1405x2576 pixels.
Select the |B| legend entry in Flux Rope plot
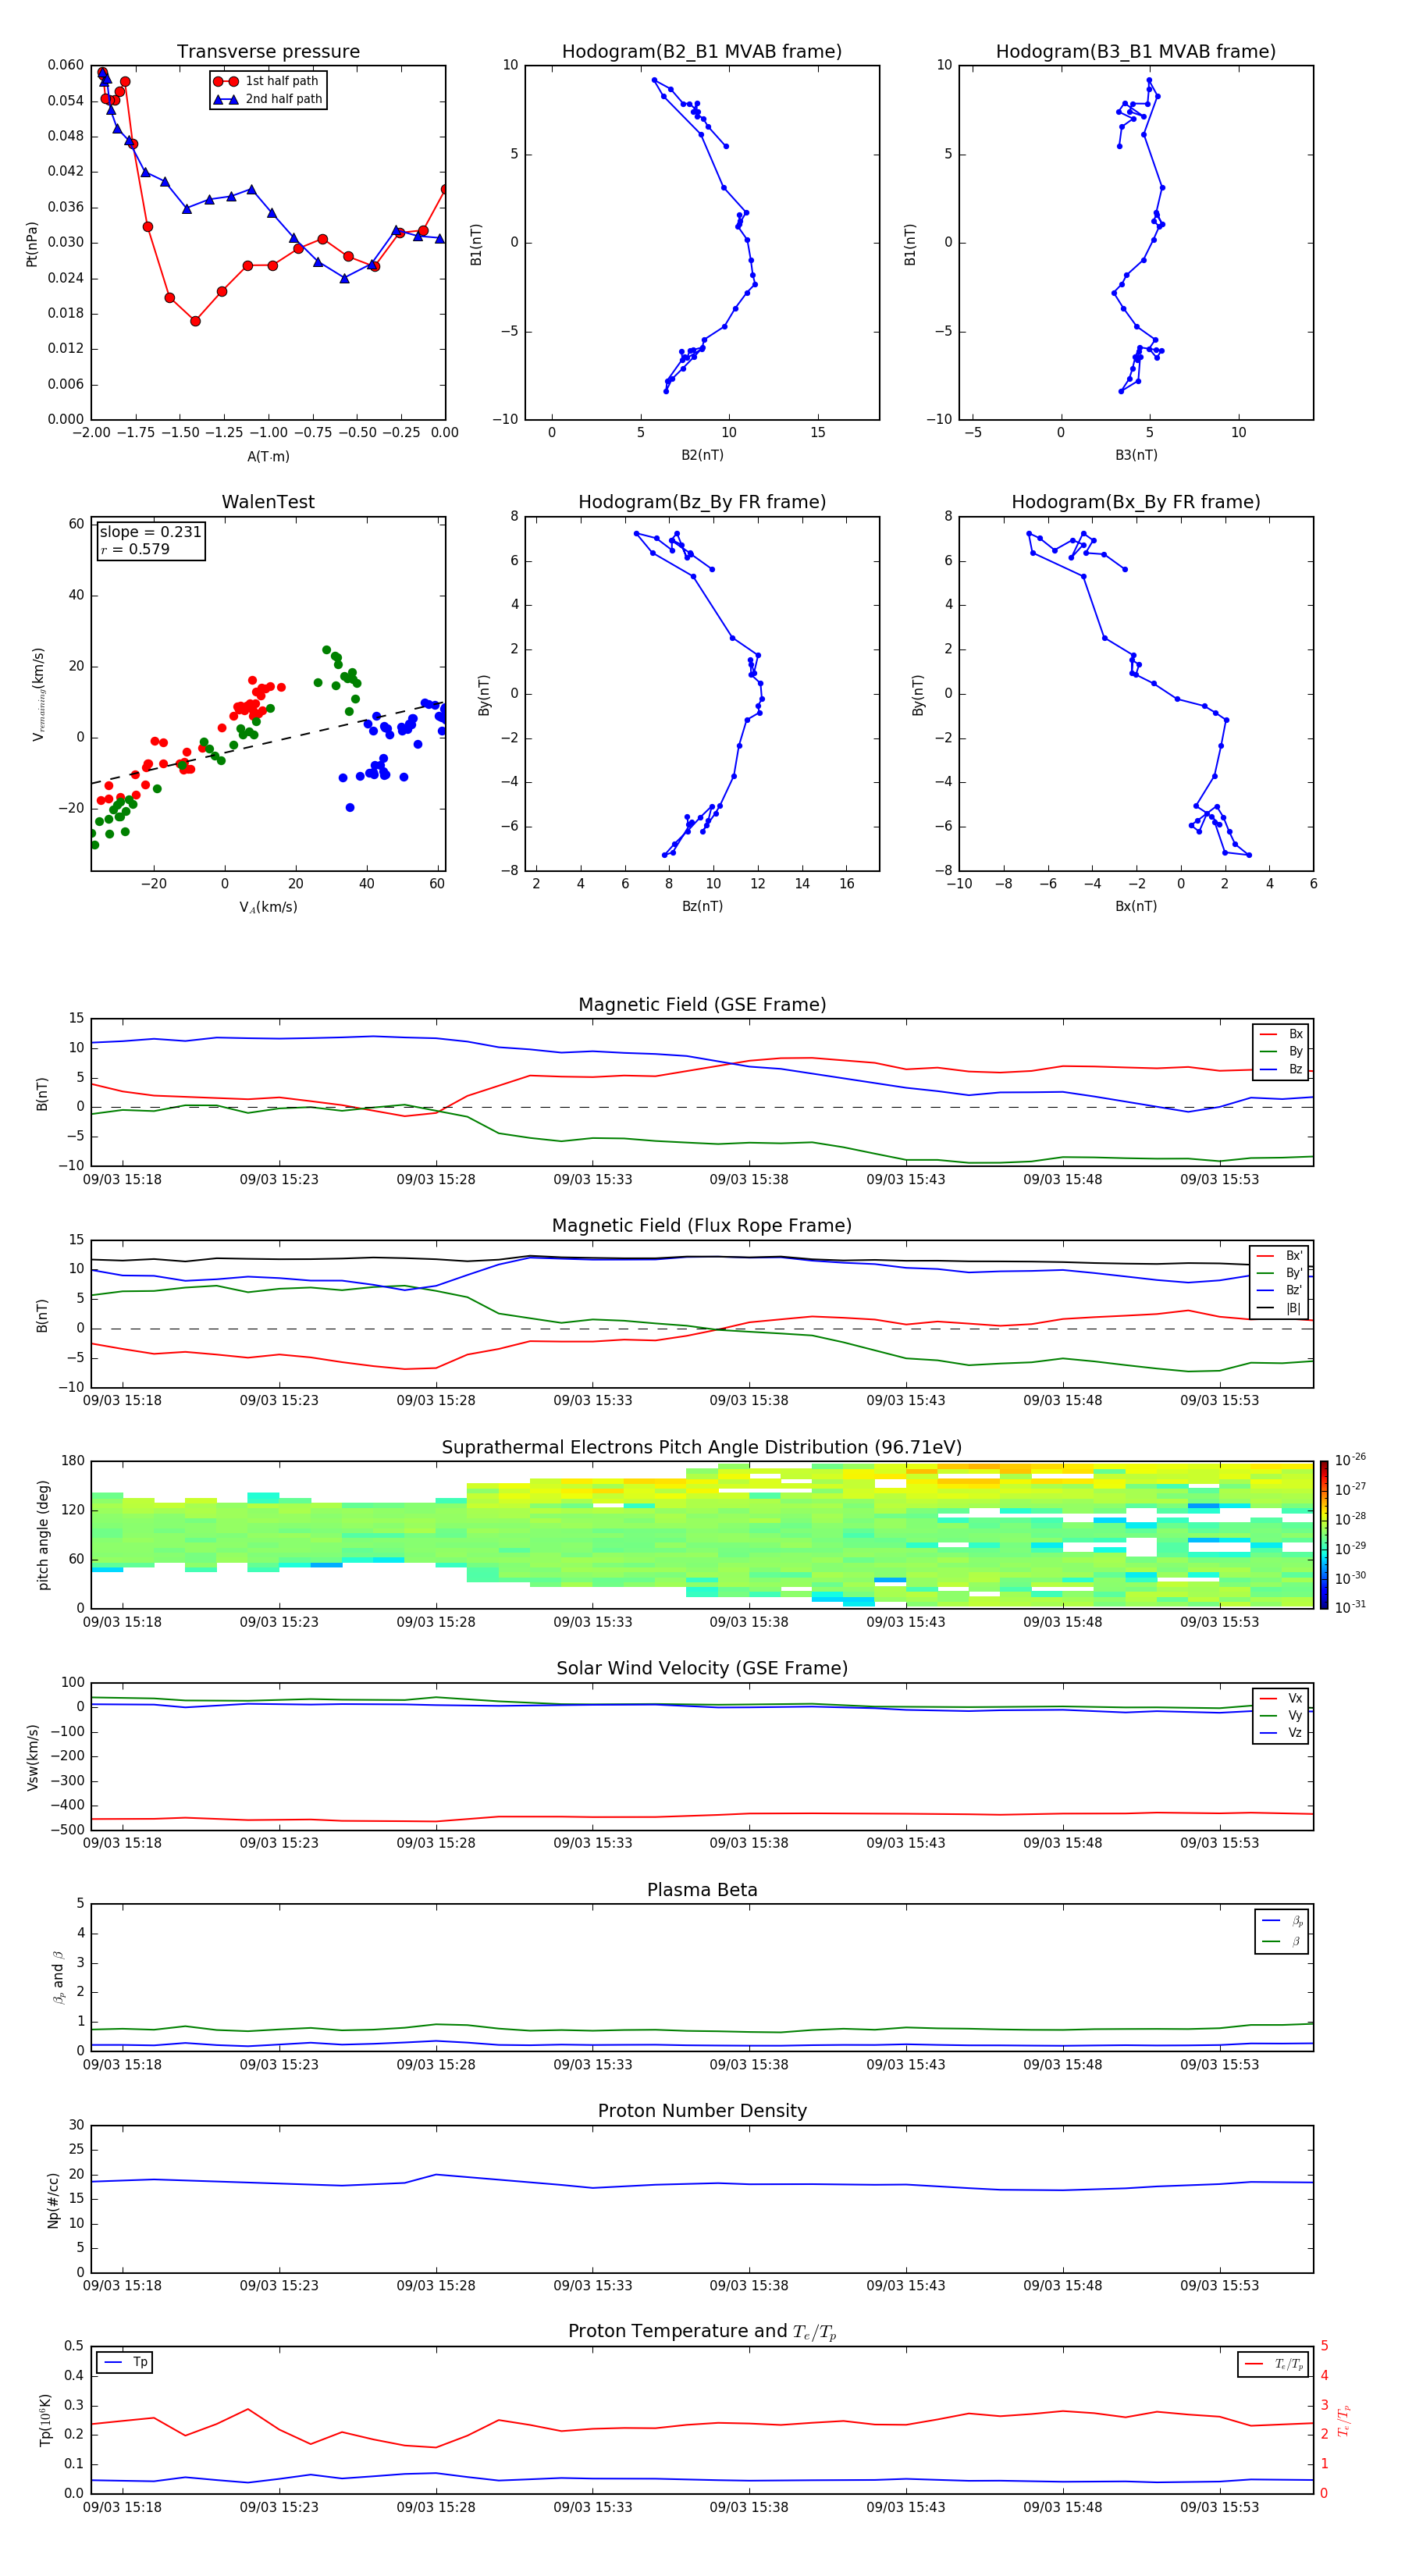tap(1279, 1309)
